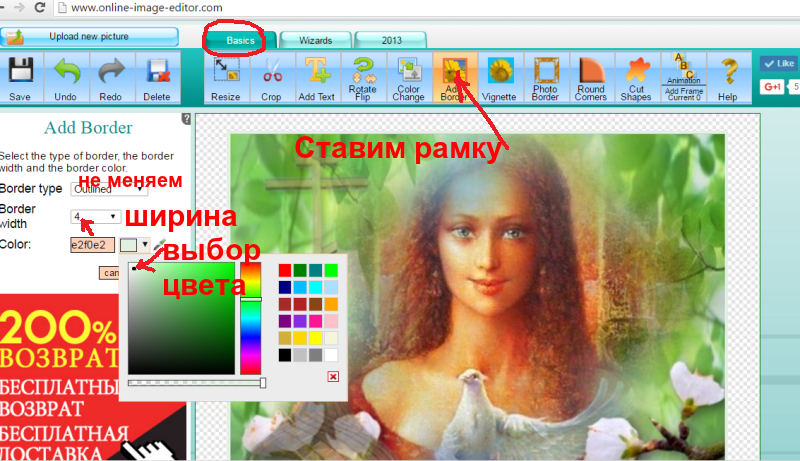The width and height of the screenshot is (800, 461).
Task: Pick the saddle brown preset swatch
Action: point(315,304)
